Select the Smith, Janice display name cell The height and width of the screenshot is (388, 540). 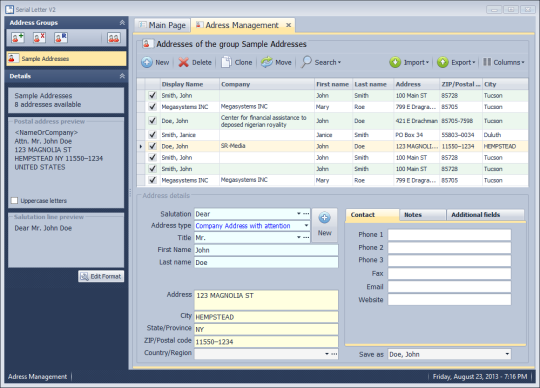pos(190,135)
